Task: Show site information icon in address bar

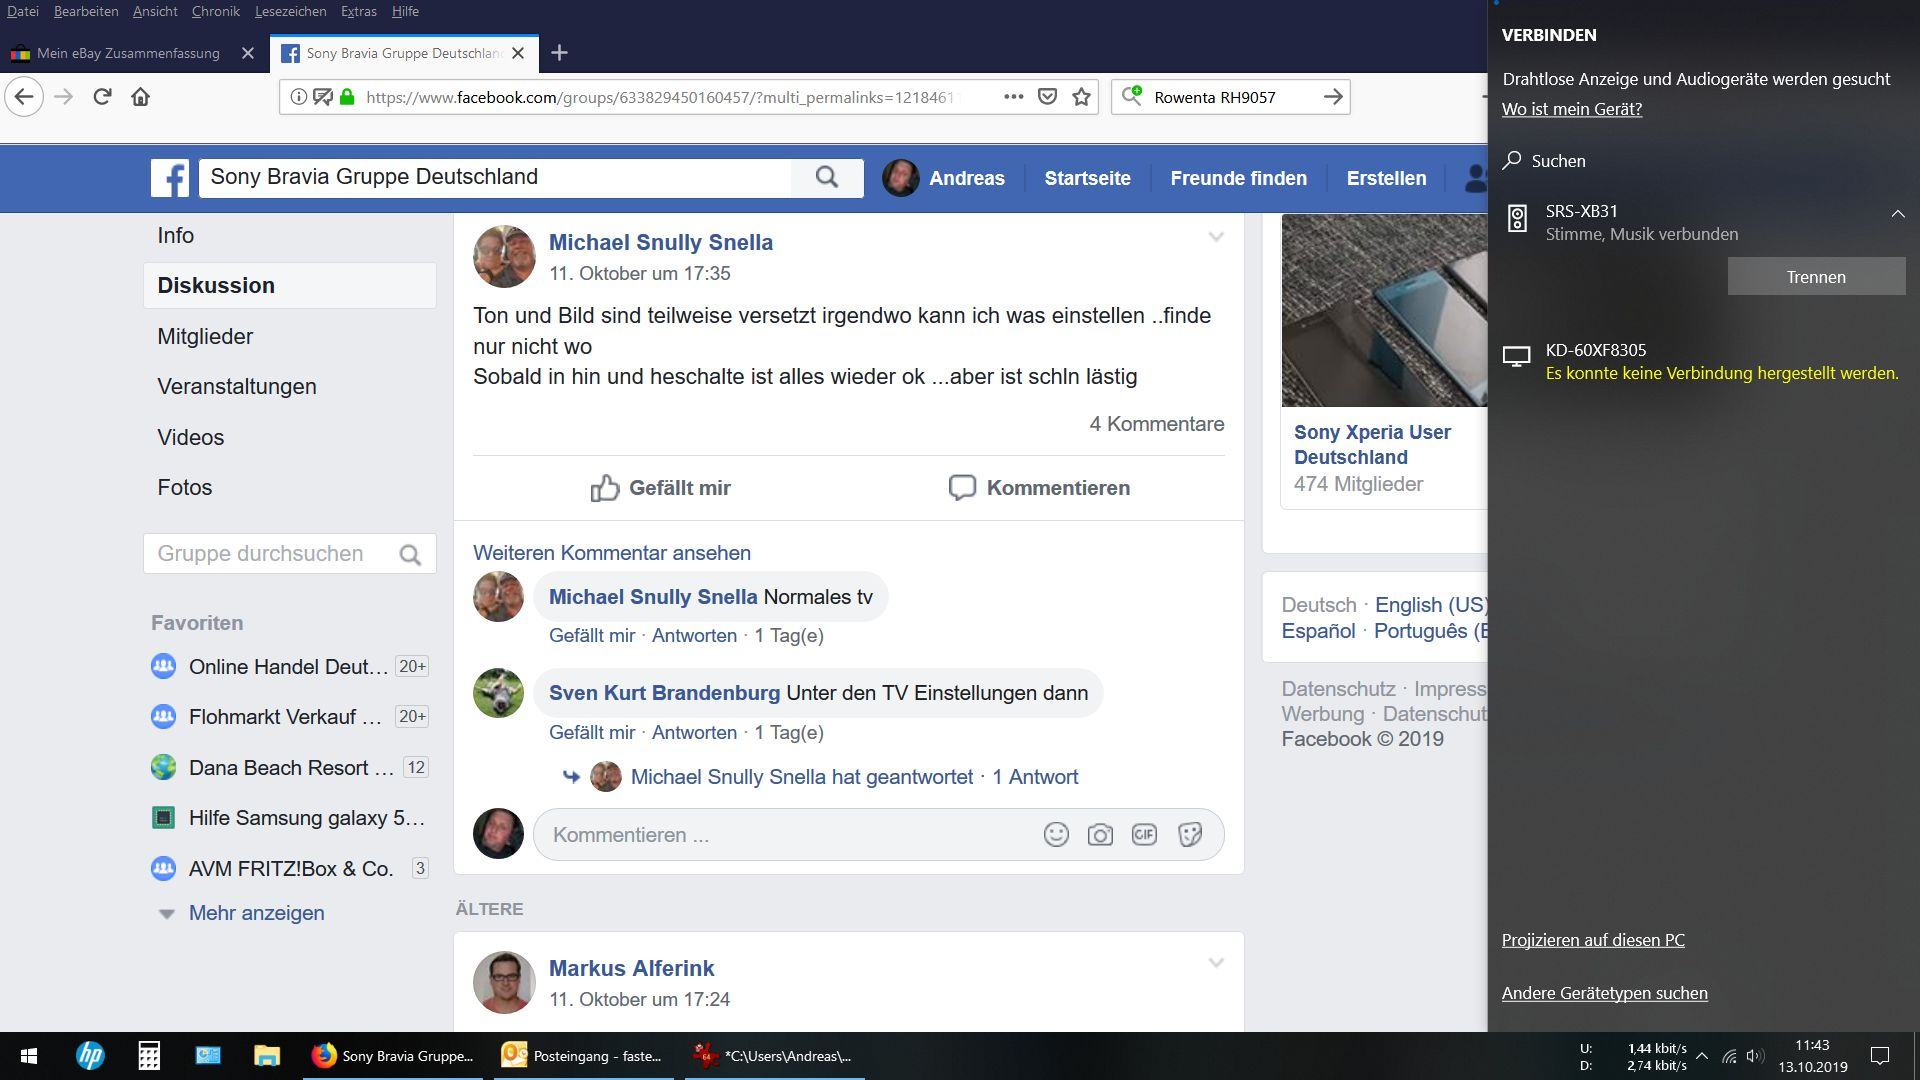Action: (297, 97)
